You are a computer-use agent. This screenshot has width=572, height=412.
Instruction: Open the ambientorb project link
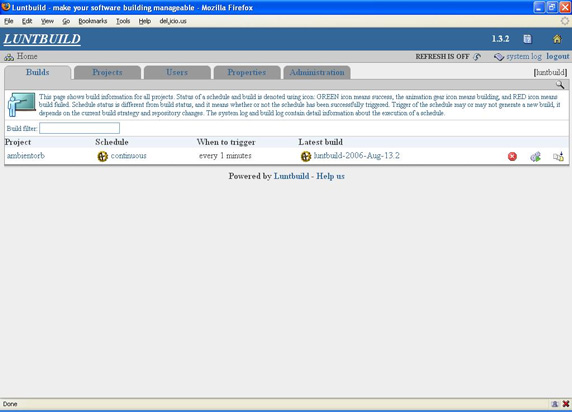[26, 156]
